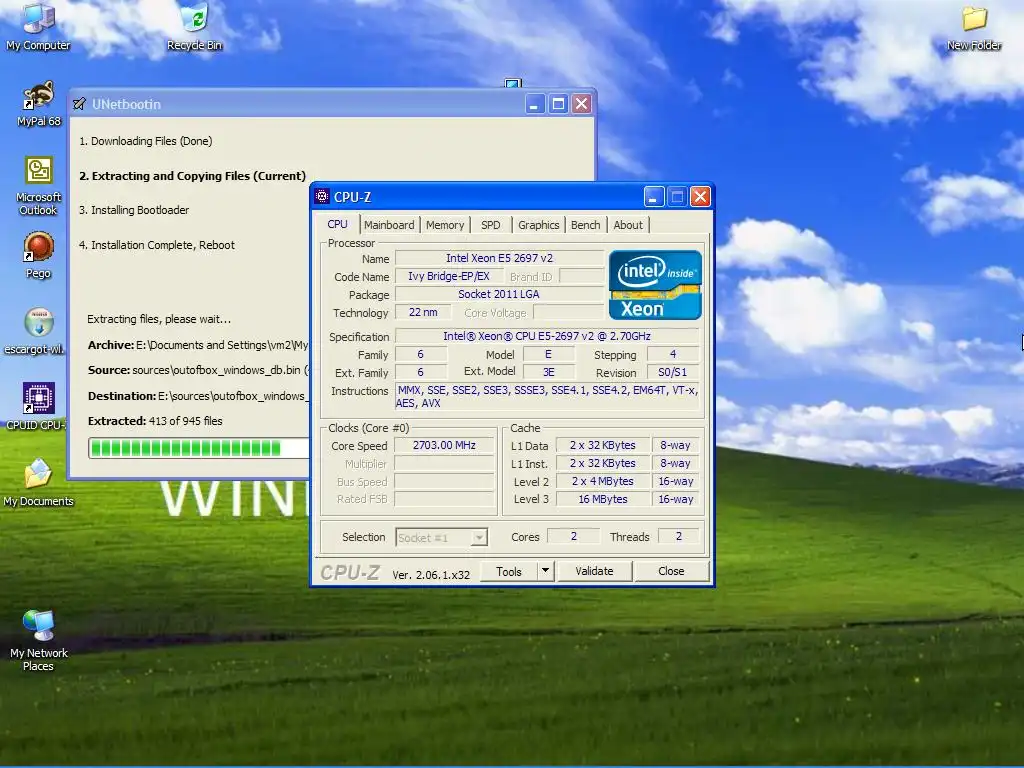Viewport: 1024px width, 768px height.
Task: Click the Ext. Model 3E value
Action: point(549,372)
